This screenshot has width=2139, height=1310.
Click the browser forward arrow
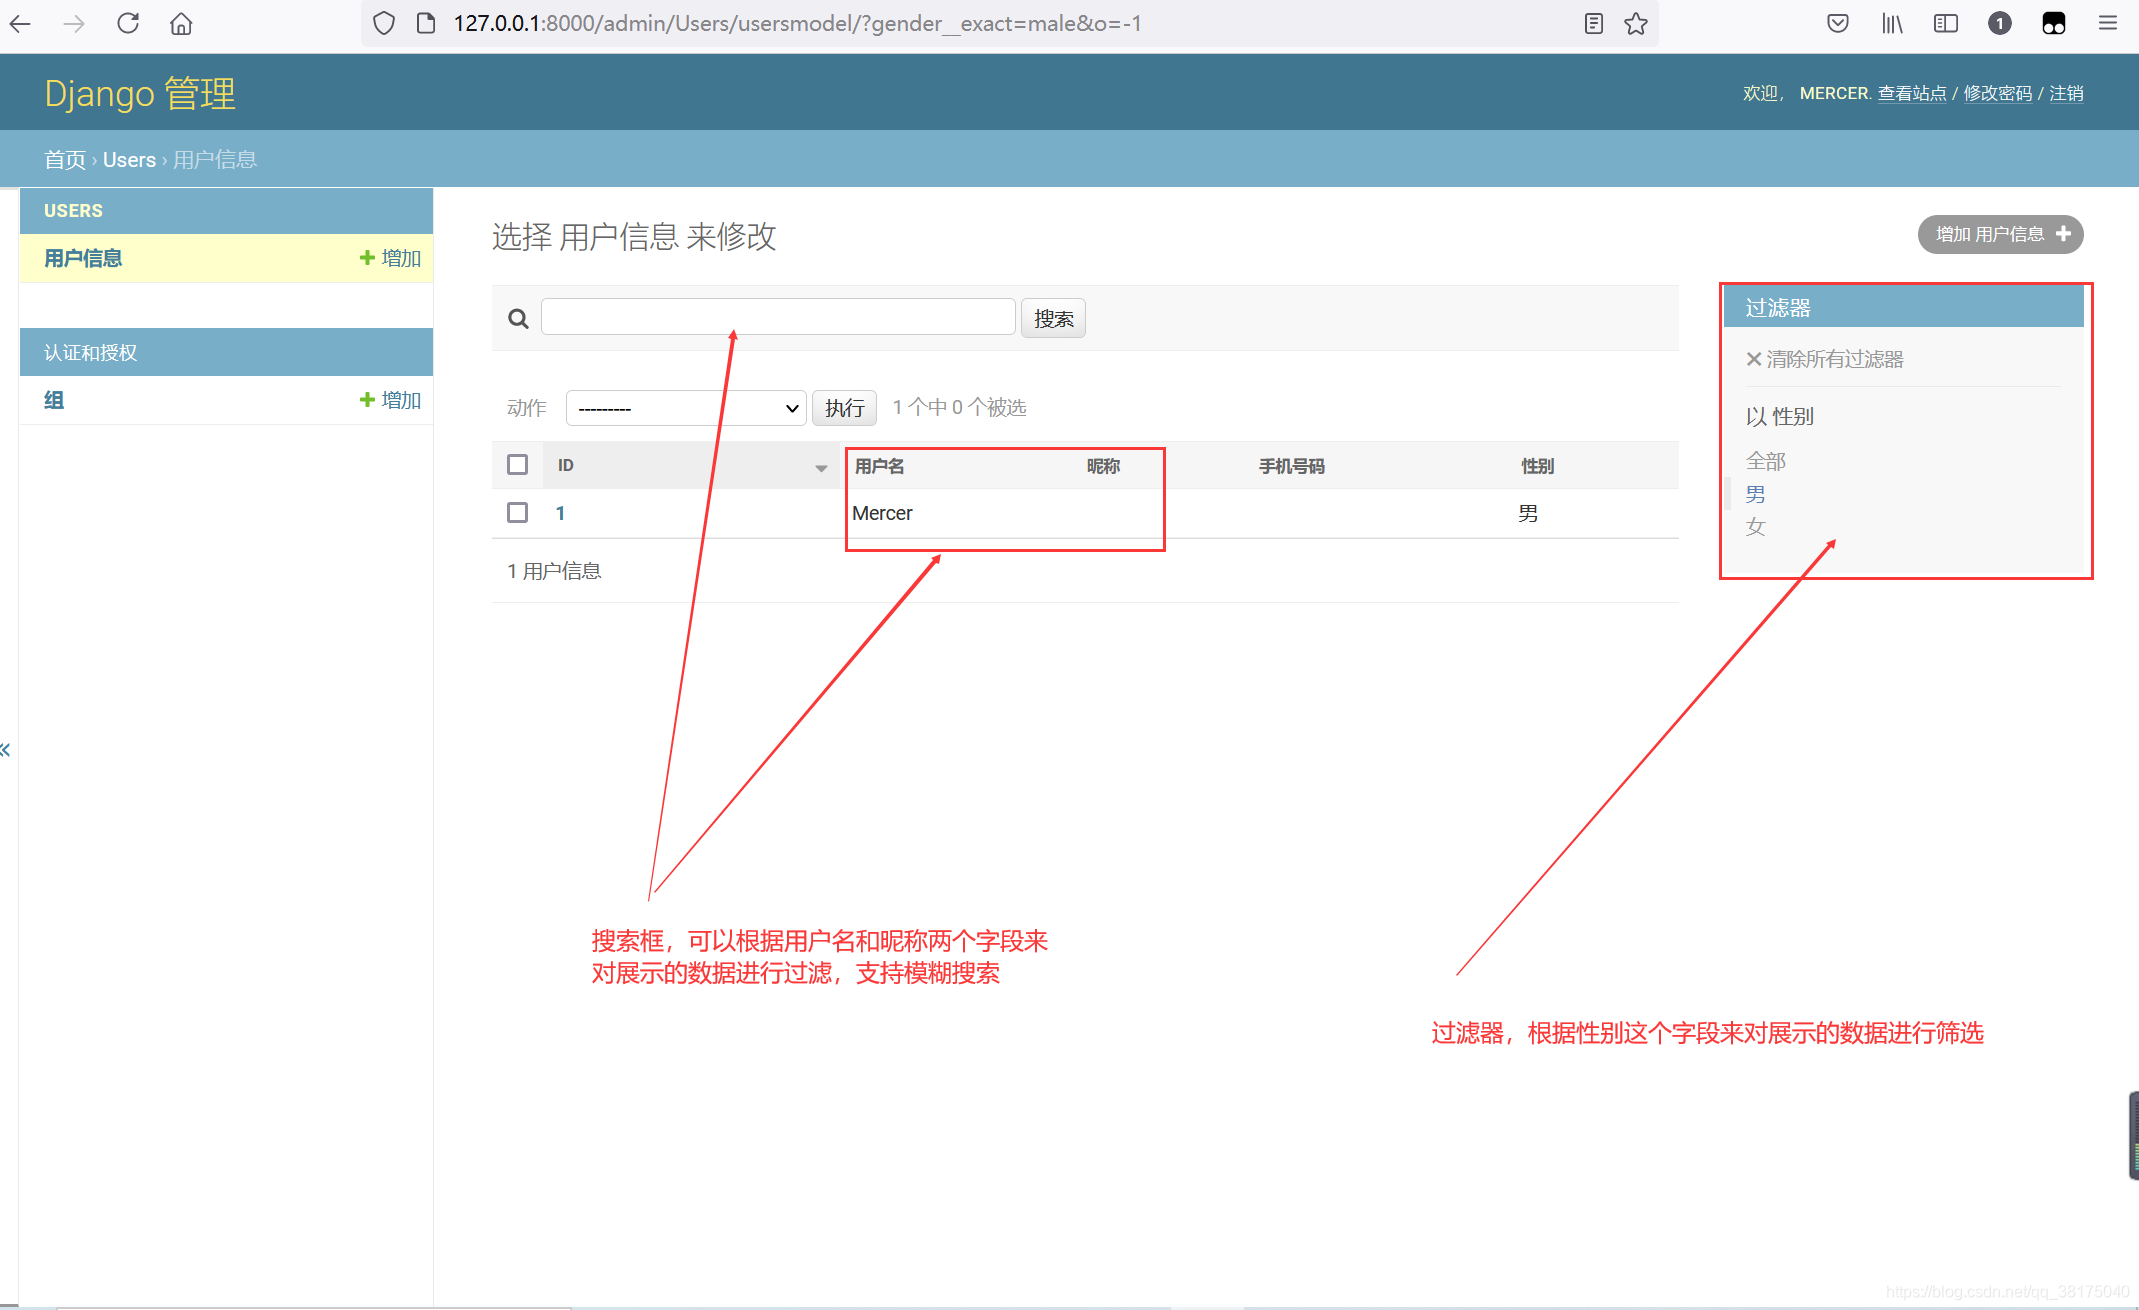pyautogui.click(x=74, y=23)
